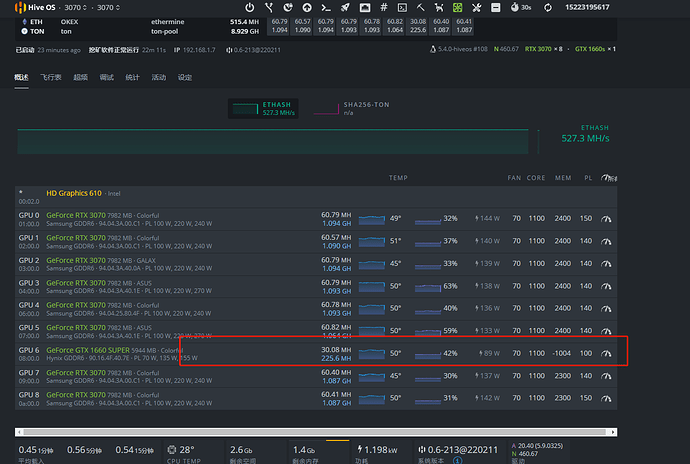
Task: Click the picture frame icon in toolbar
Action: coord(365,7)
